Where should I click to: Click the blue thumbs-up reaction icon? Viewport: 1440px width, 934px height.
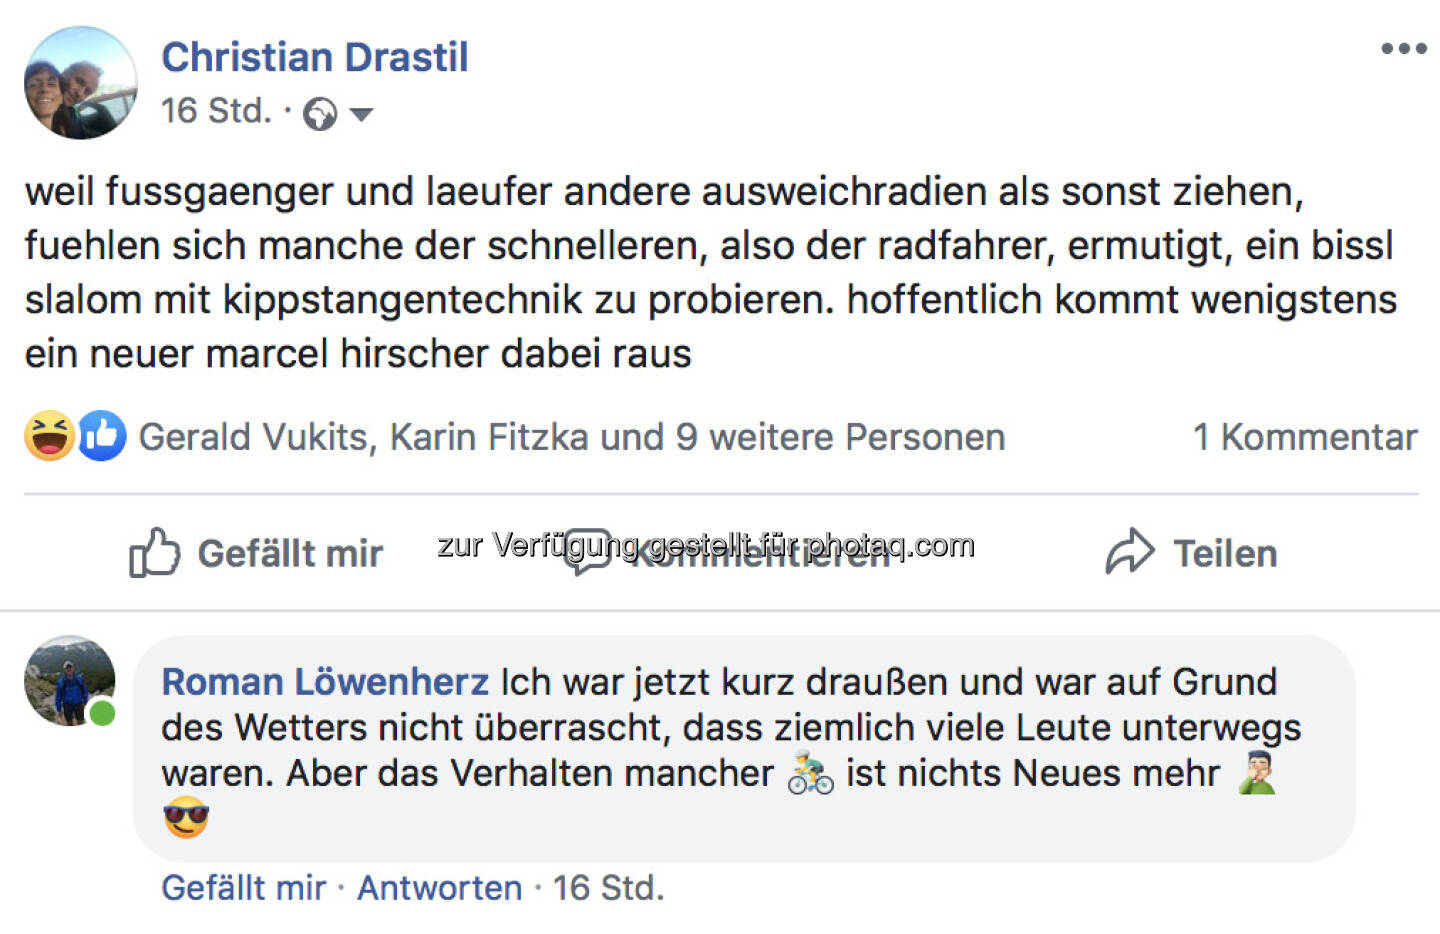[x=102, y=436]
